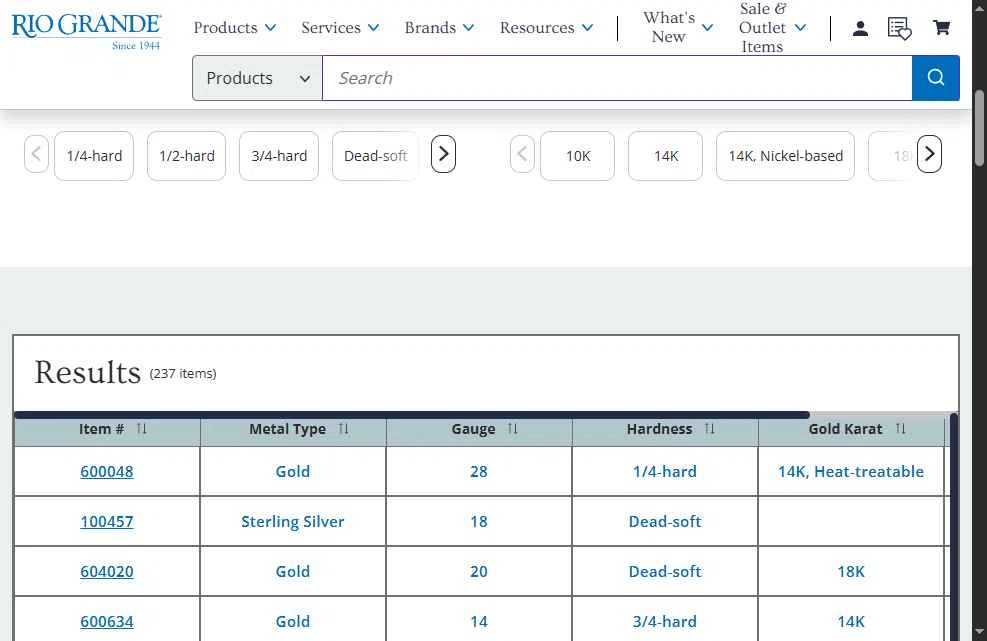Screen dimensions: 987x641
Task: Click the magnifier search button
Action: click(x=936, y=78)
